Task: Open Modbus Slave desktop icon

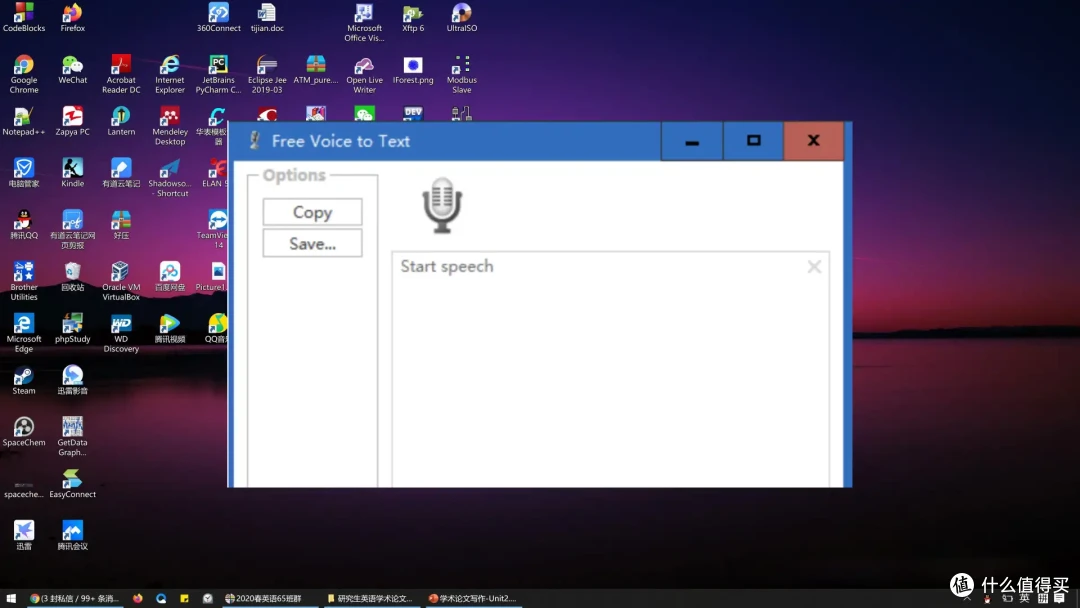Action: tap(461, 74)
